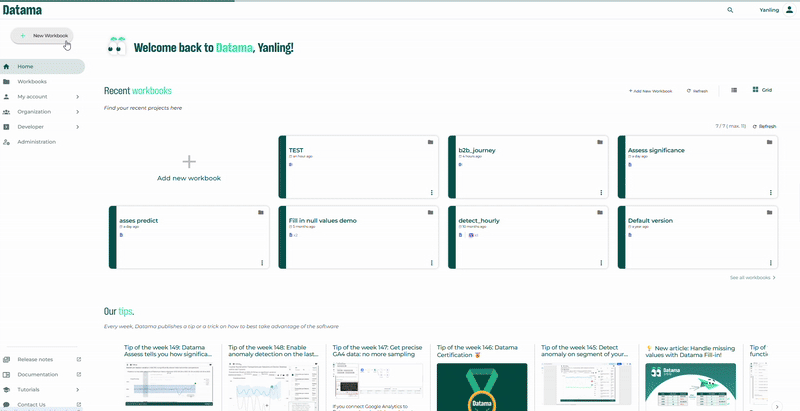The height and width of the screenshot is (411, 800).
Task: Click the Organization group icon
Action: (6, 112)
